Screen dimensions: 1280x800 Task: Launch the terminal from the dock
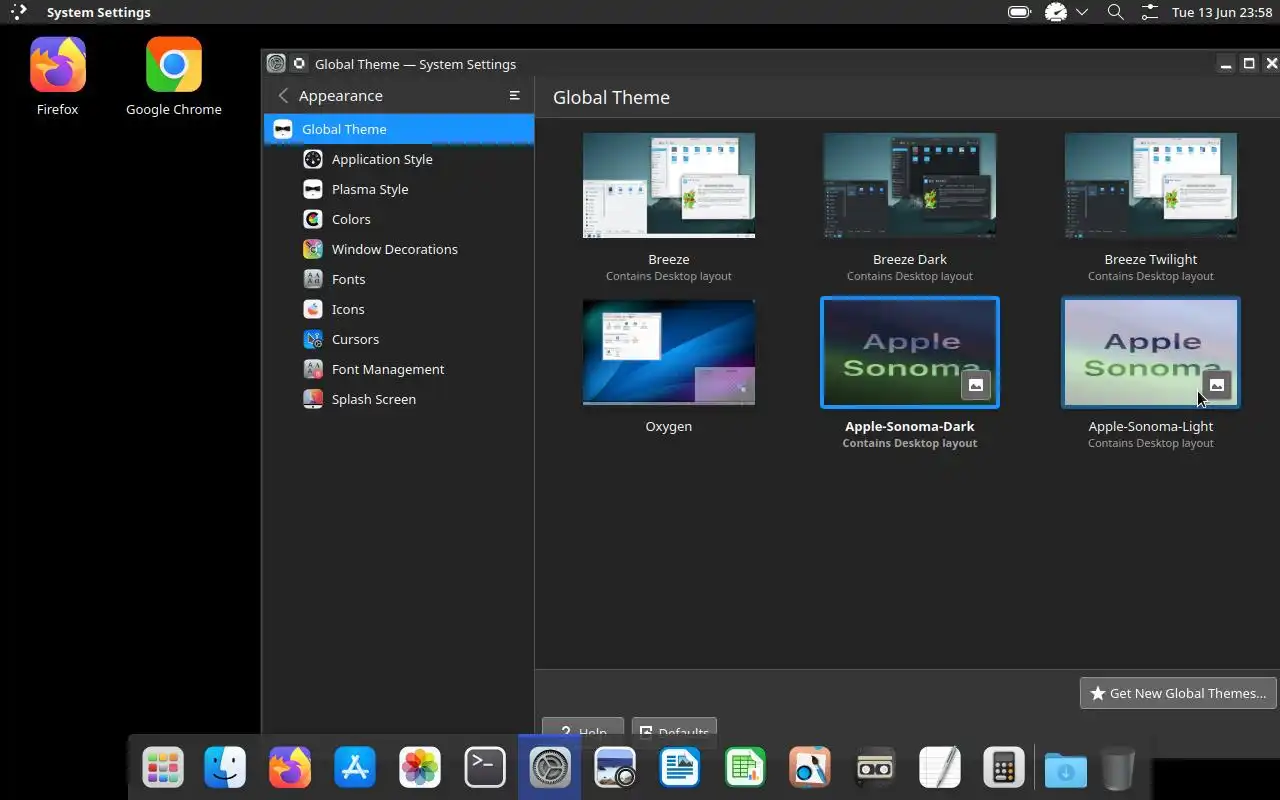[485, 768]
